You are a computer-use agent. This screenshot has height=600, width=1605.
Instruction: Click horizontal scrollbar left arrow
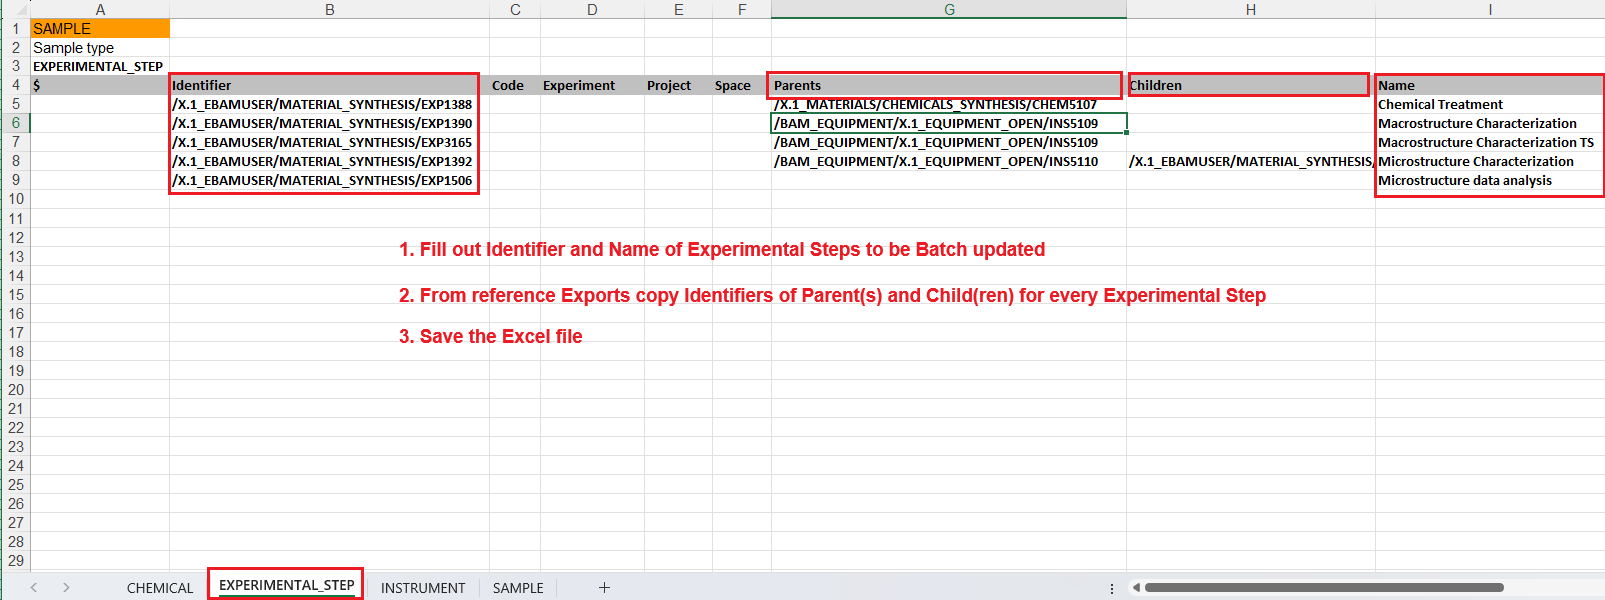[x=1136, y=588]
